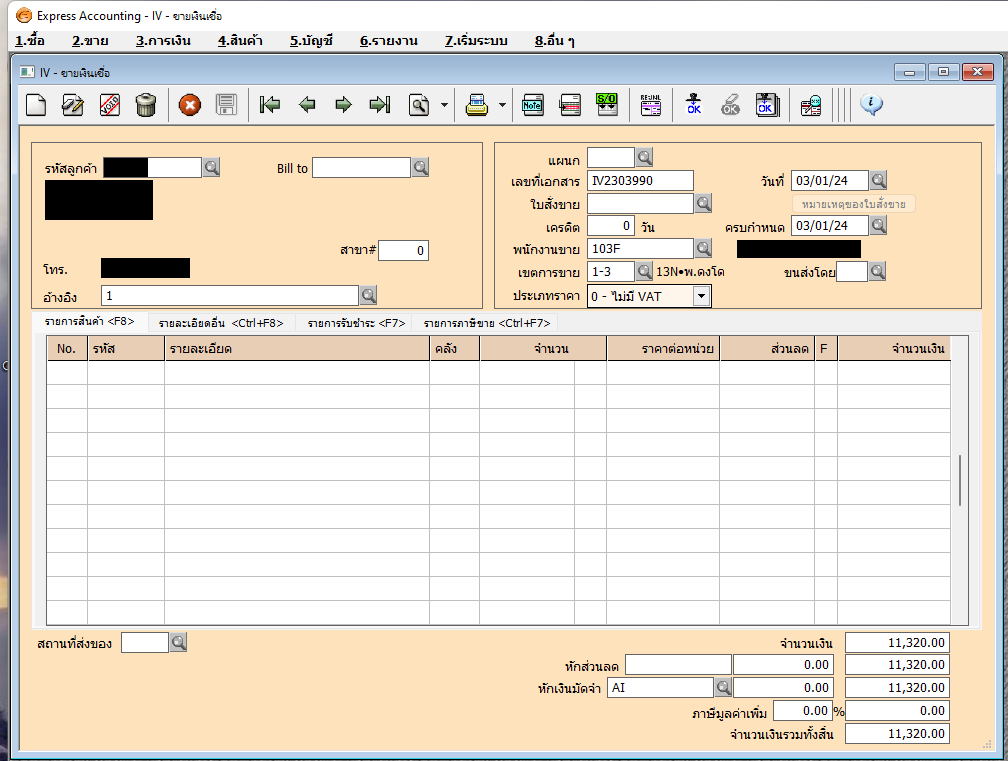Open the print options dropdown arrow
Image resolution: width=1008 pixels, height=761 pixels.
click(x=502, y=105)
